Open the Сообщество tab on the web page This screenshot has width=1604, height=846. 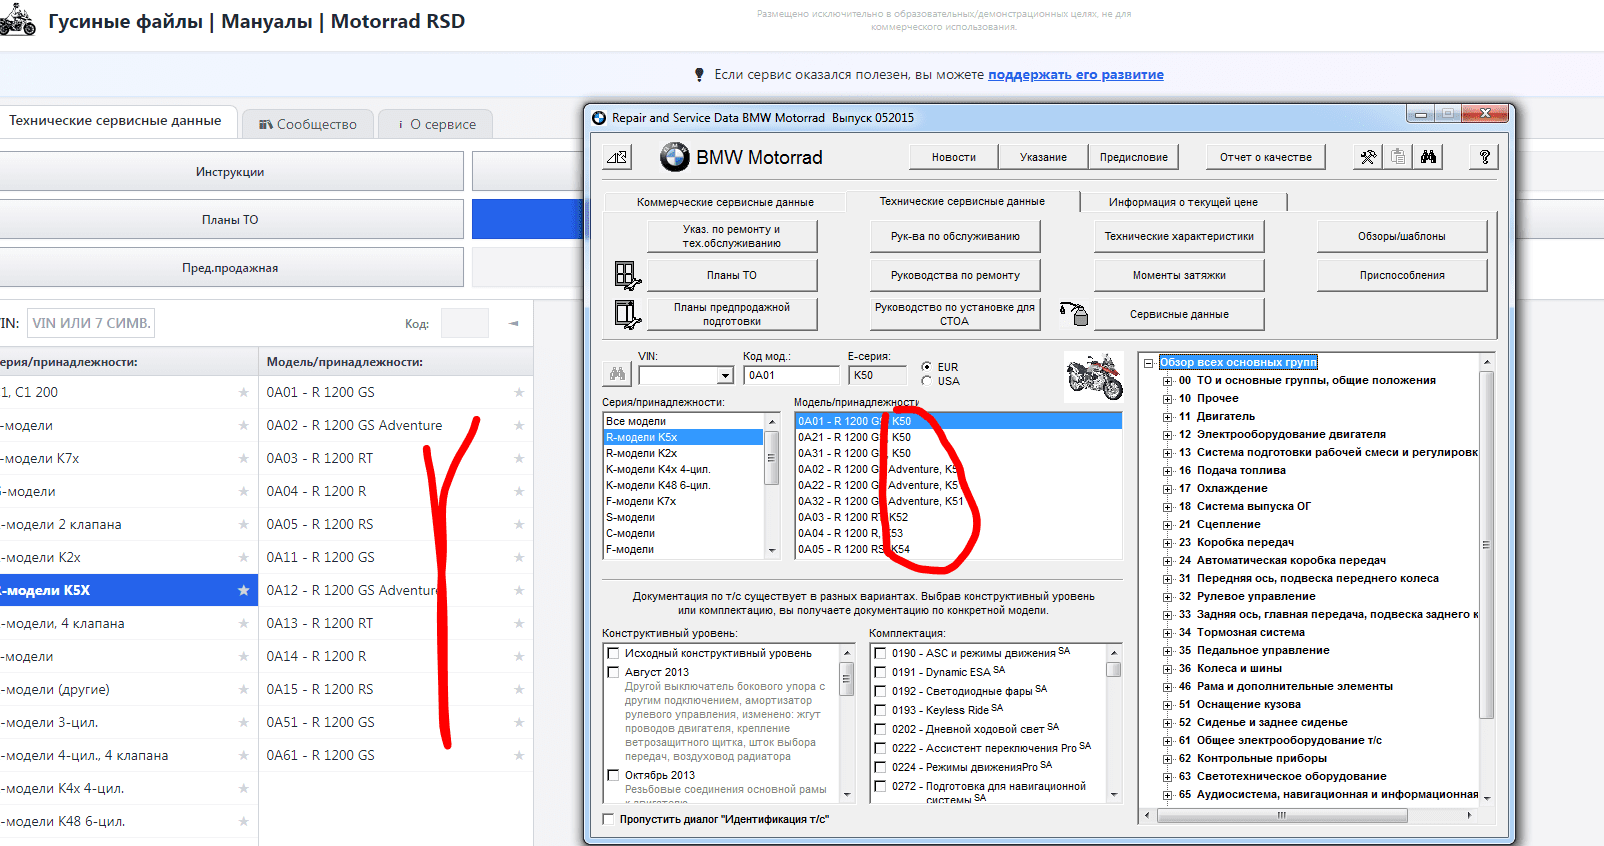[308, 124]
